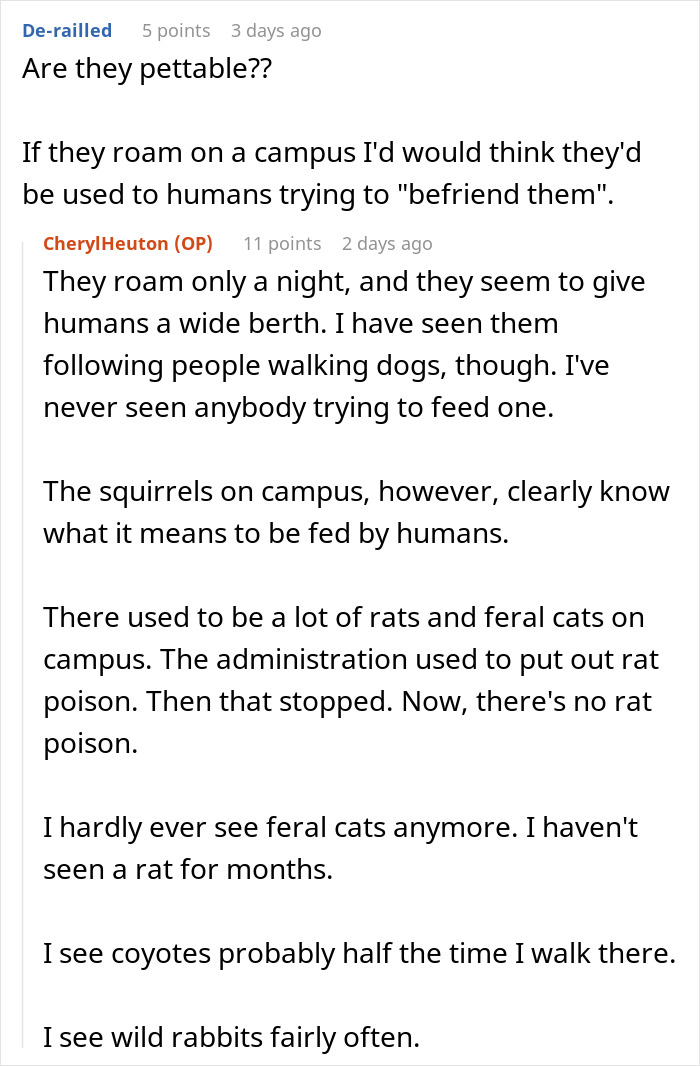Viewport: 700px width, 1066px height.
Task: Click the "5 points" score label
Action: (x=176, y=31)
